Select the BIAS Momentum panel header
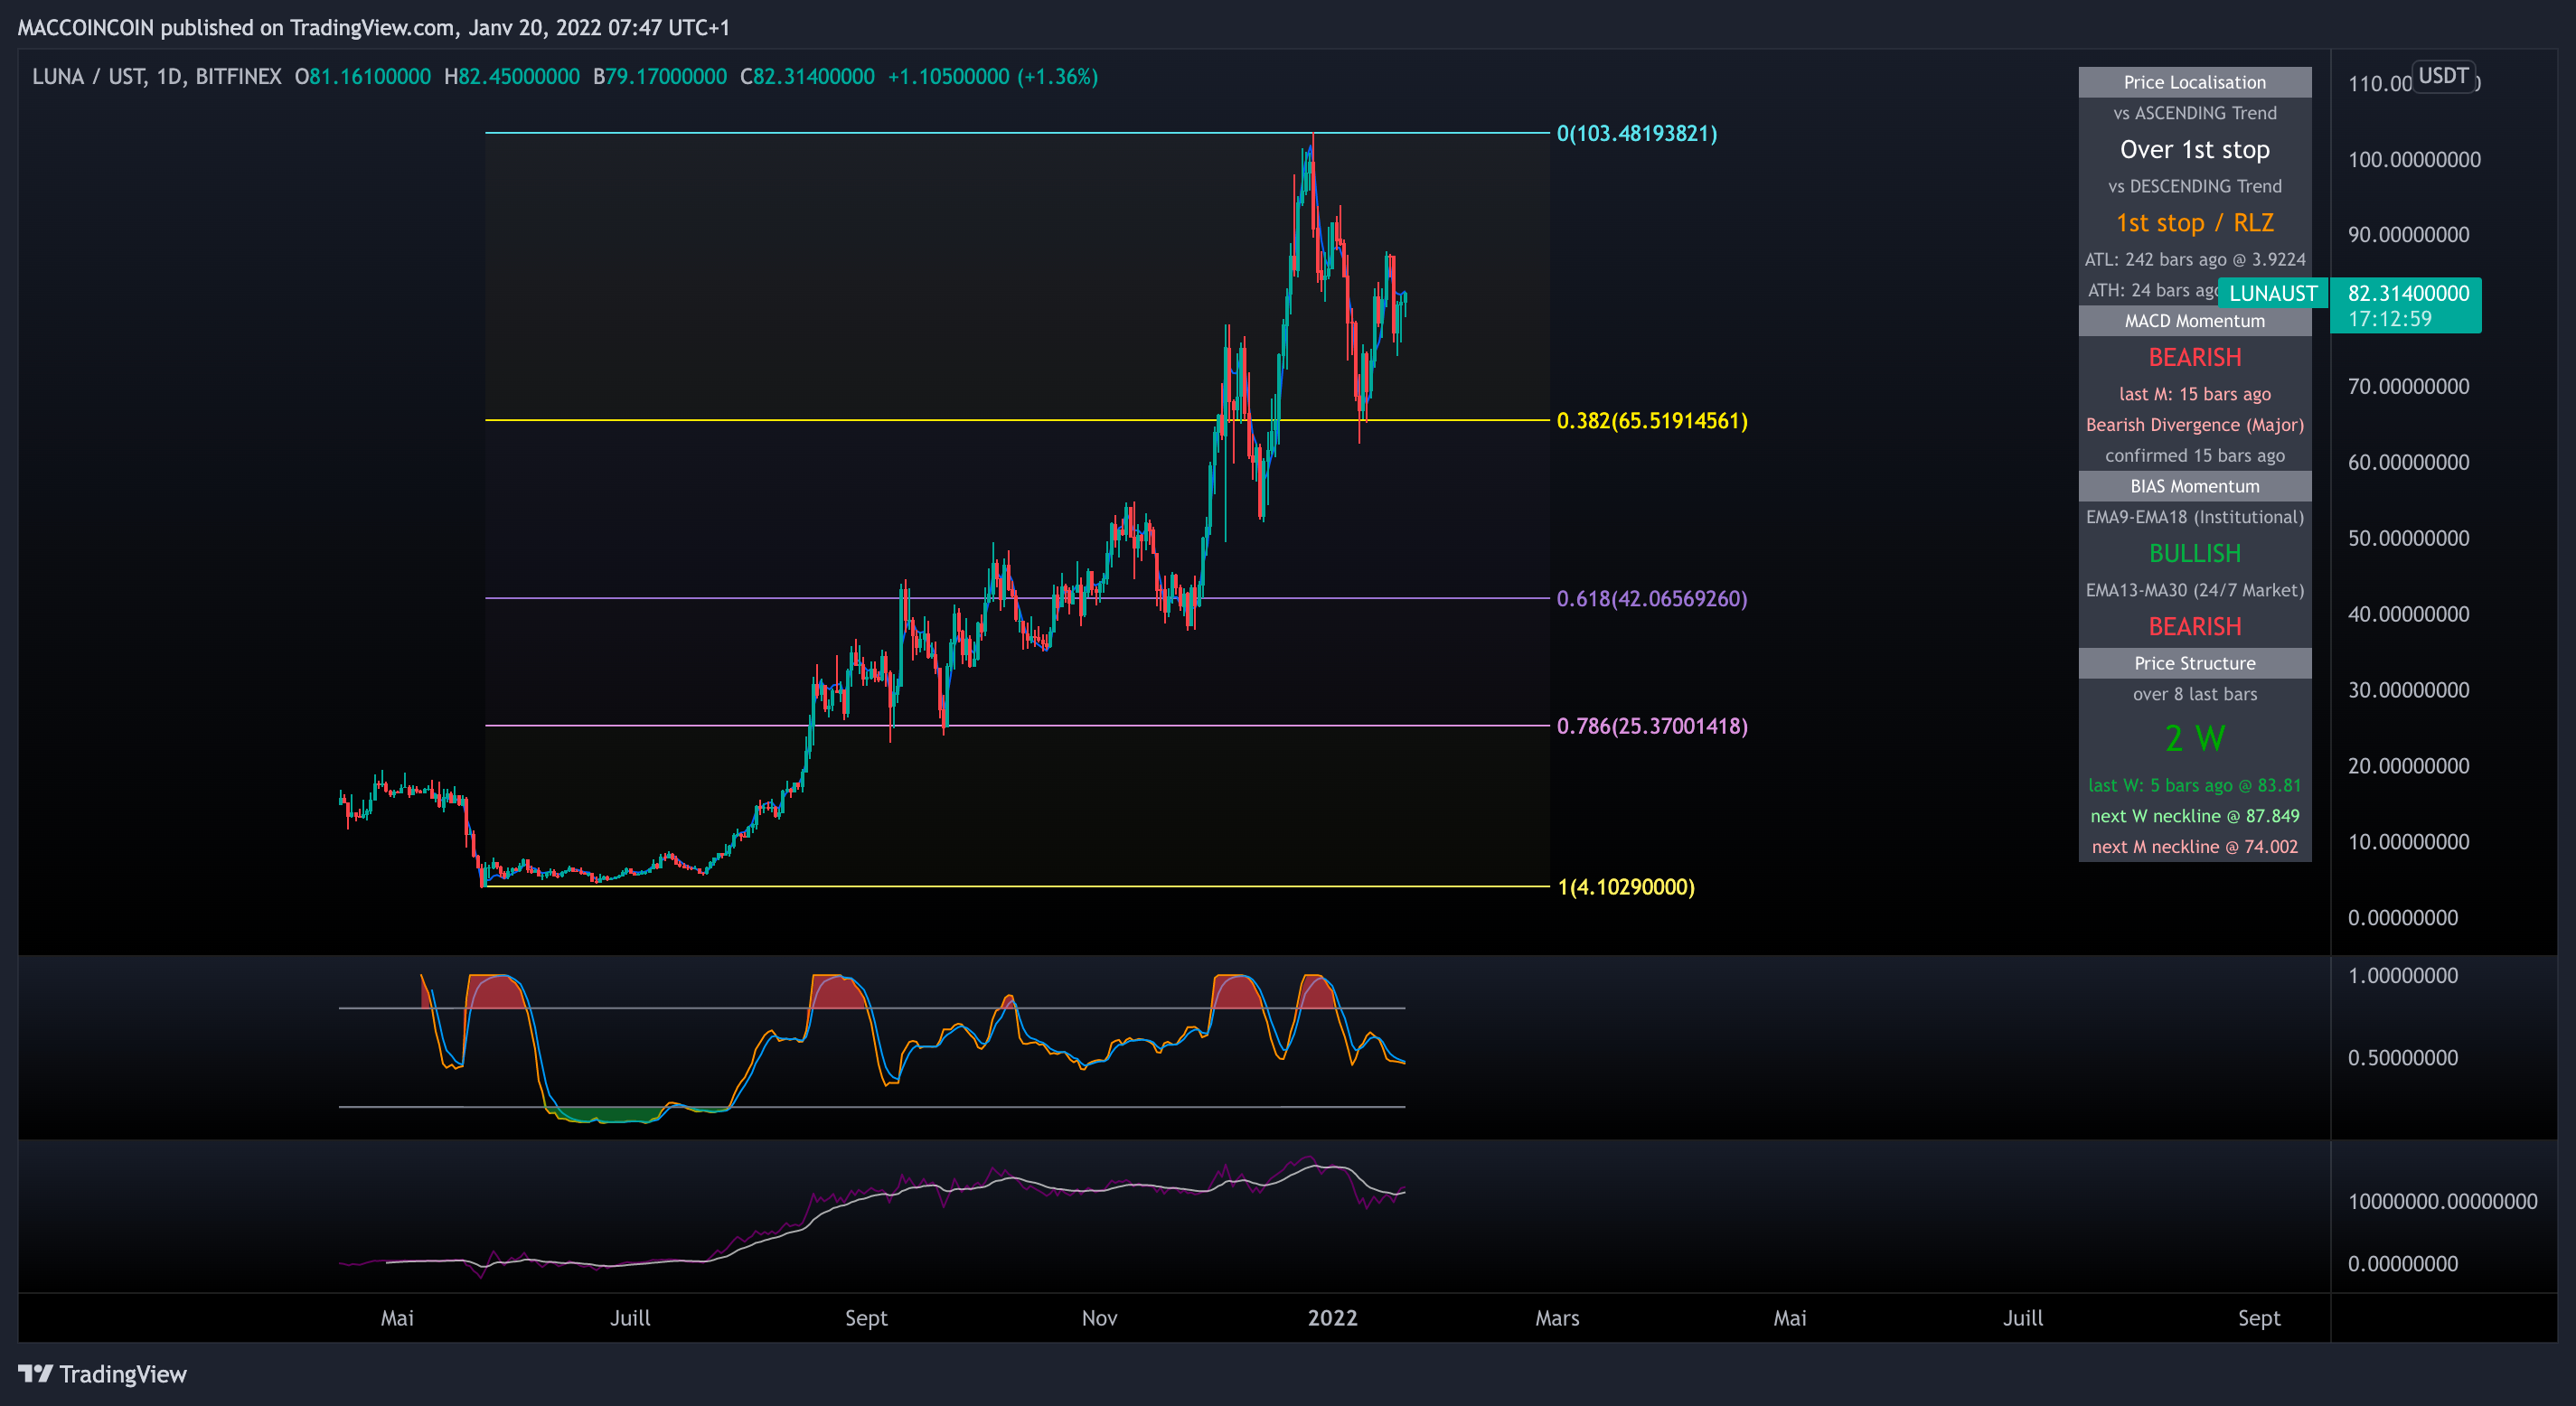Screen dimensions: 2576x1406 click(2194, 486)
